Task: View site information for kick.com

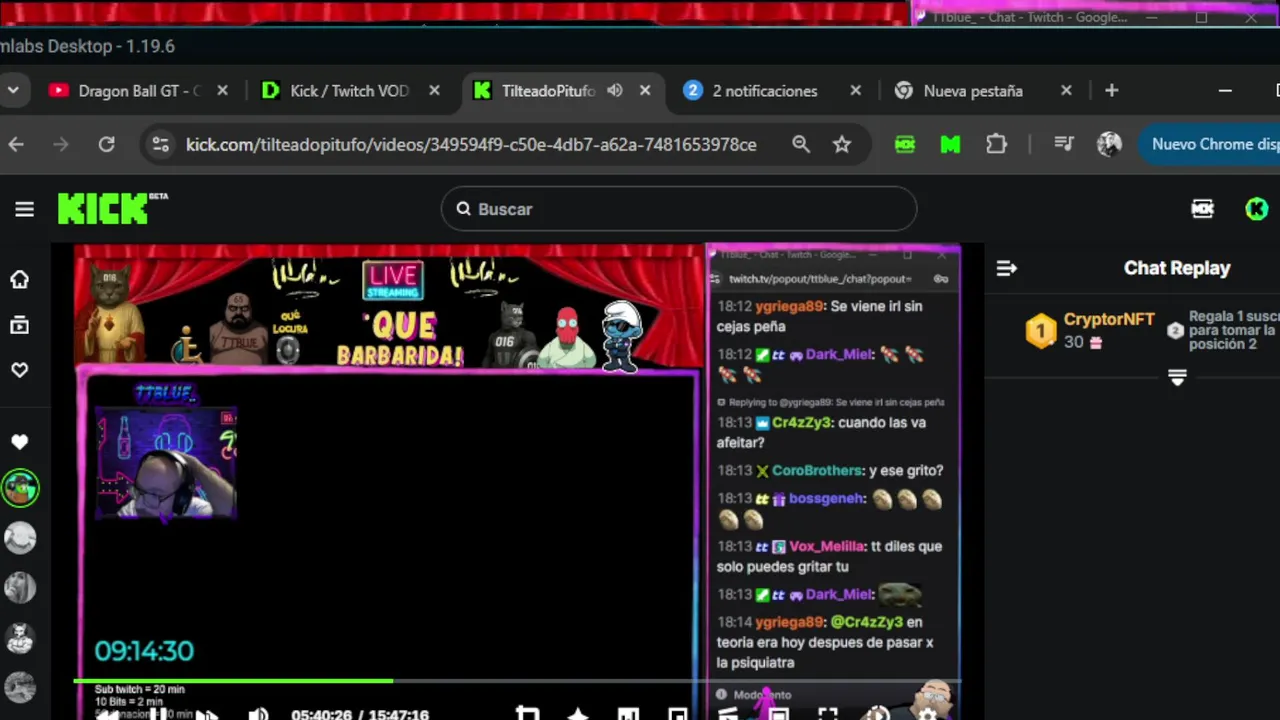Action: coord(160,144)
